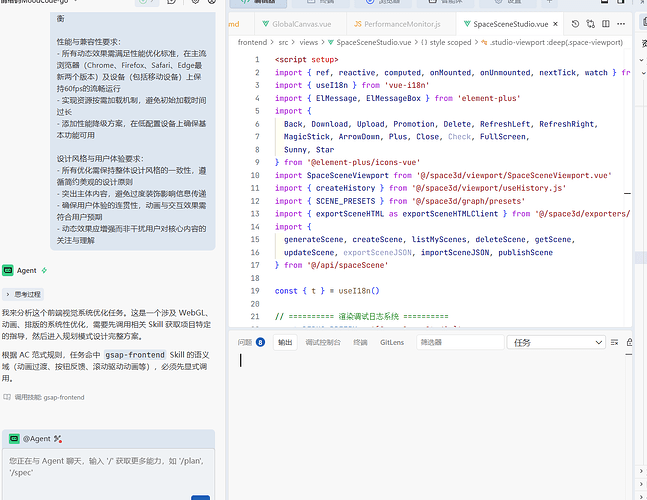
Task: Switch to the 终端 terminal tab
Action: point(360,342)
